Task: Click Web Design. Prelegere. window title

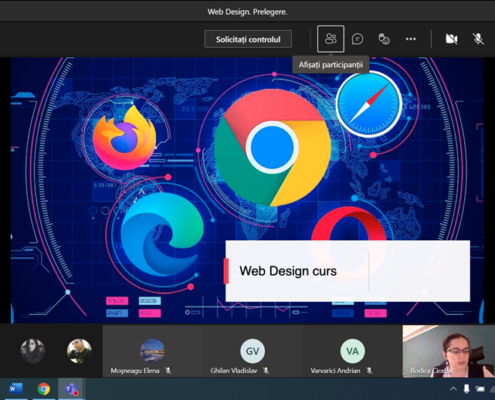Action: coord(247,12)
